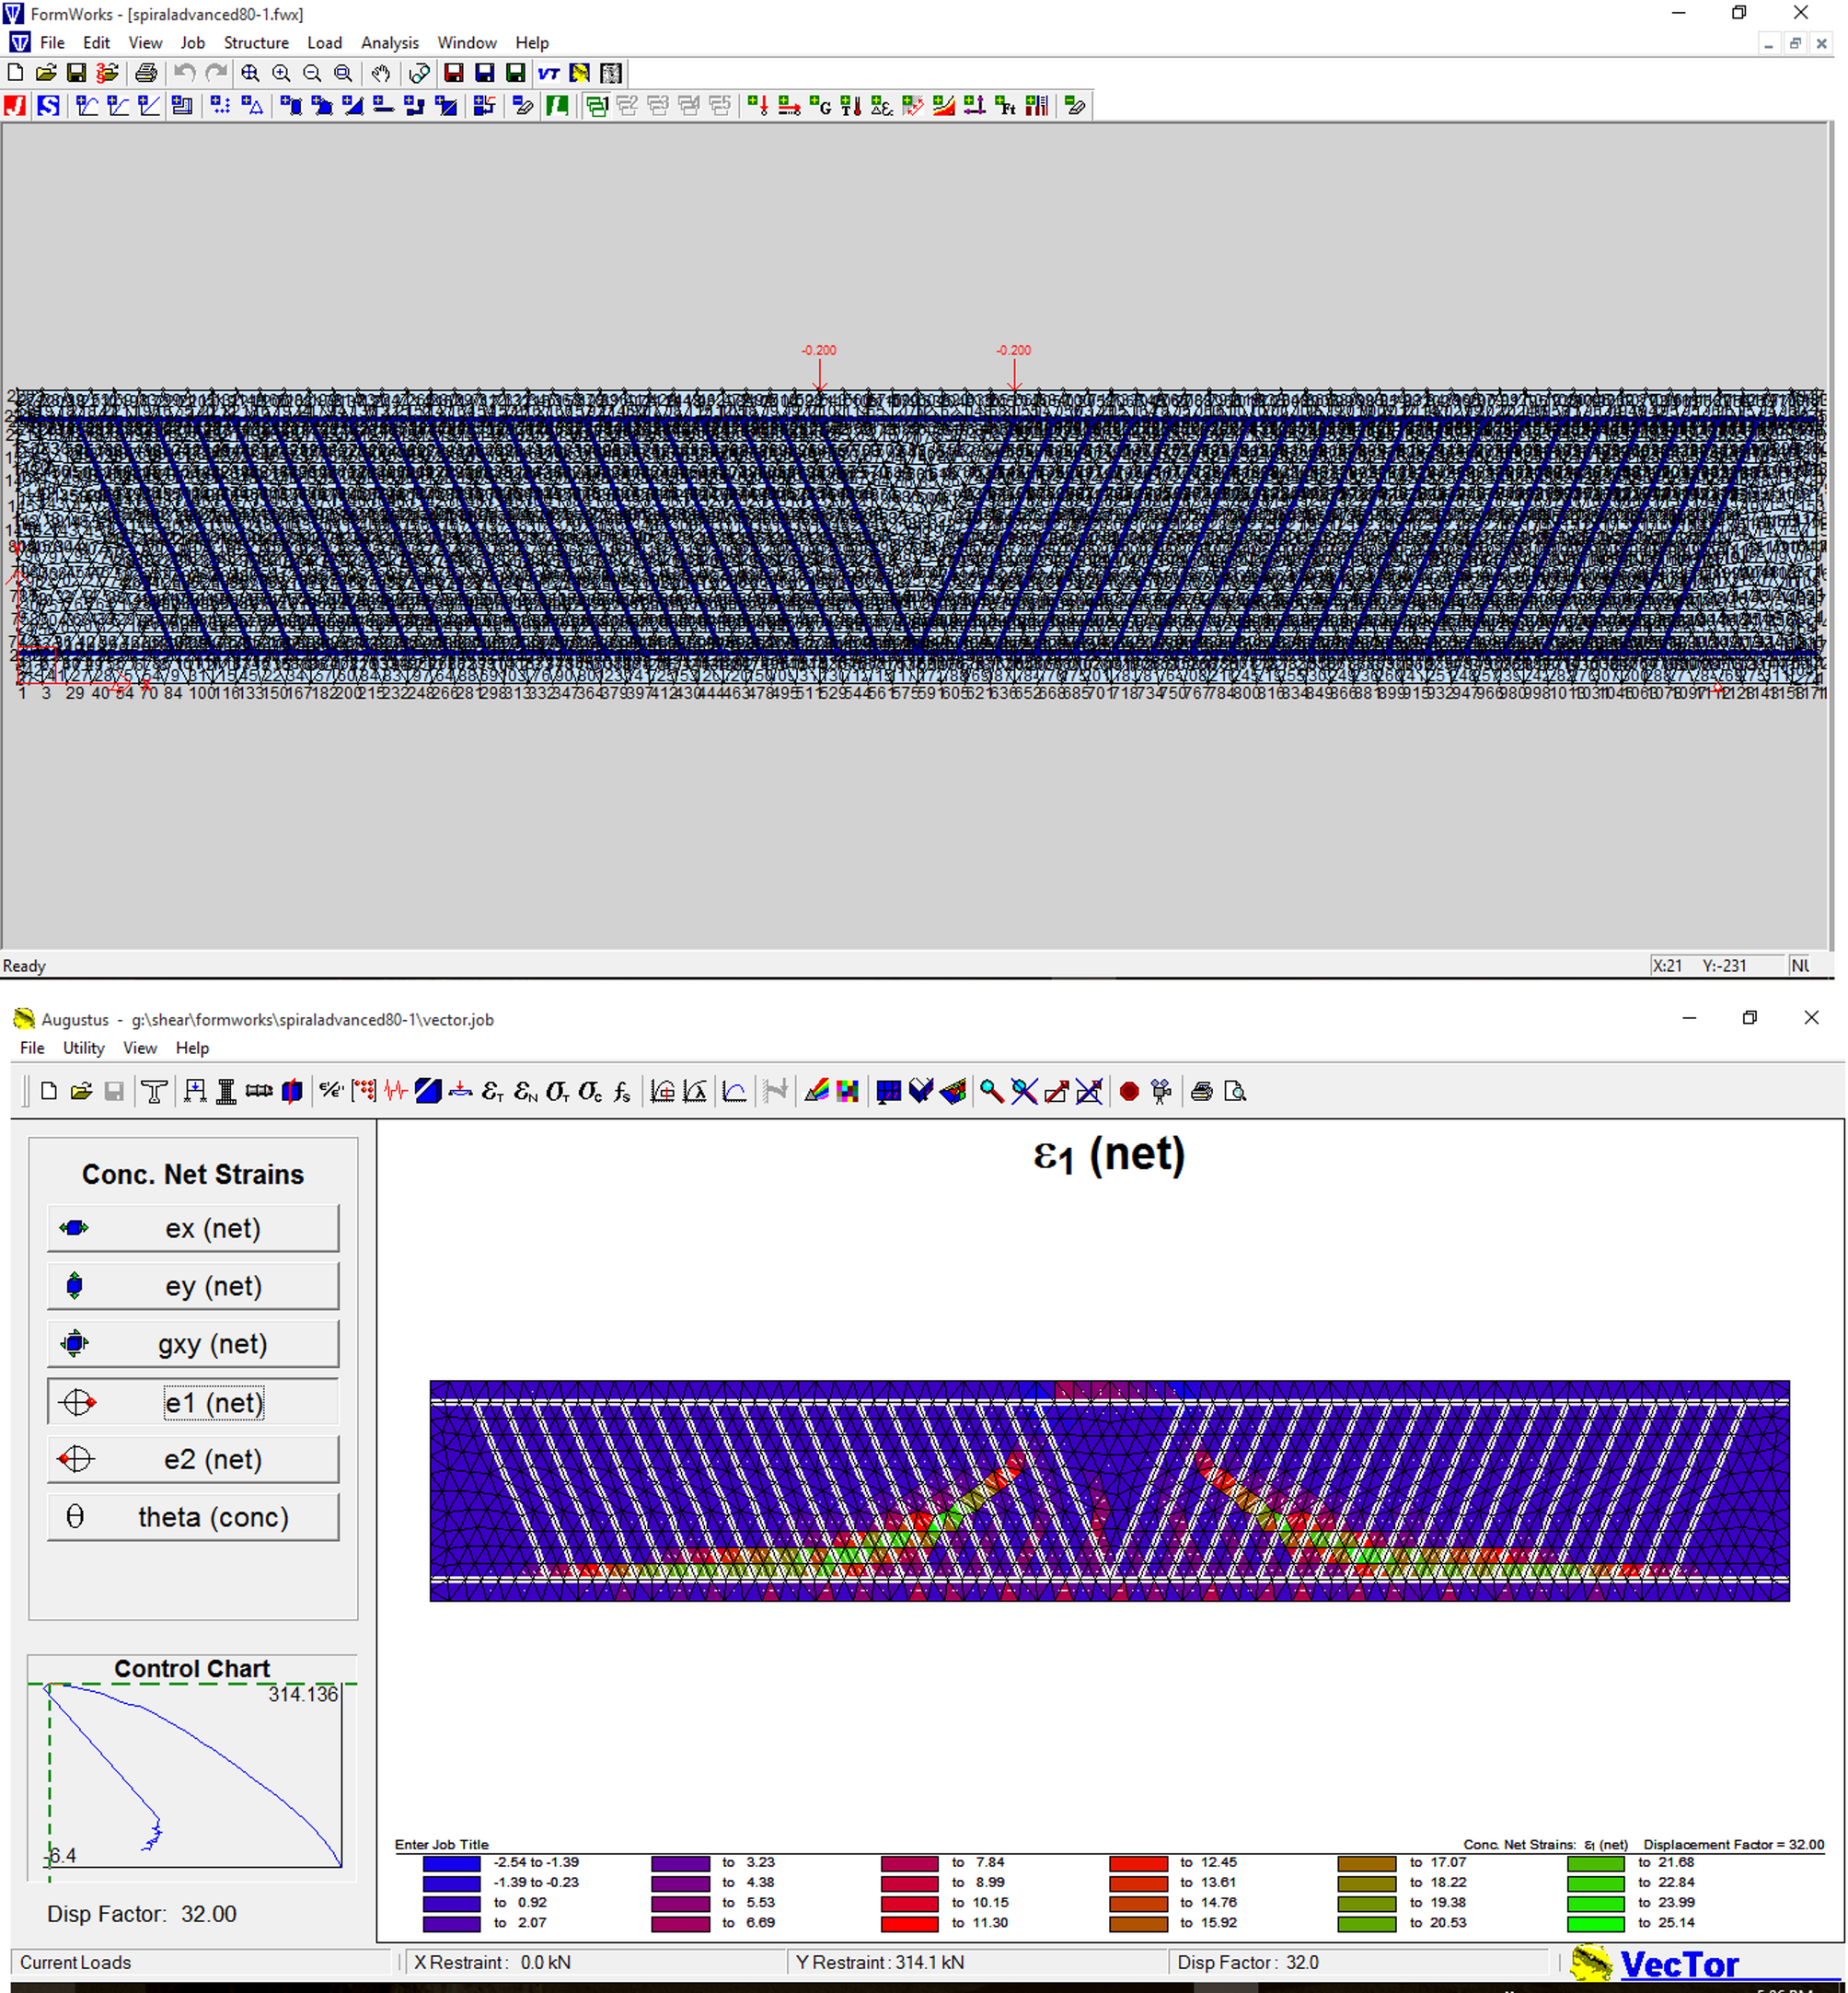Image resolution: width=1848 pixels, height=1993 pixels.
Task: Select the σc concrete stress icon
Action: (589, 1092)
